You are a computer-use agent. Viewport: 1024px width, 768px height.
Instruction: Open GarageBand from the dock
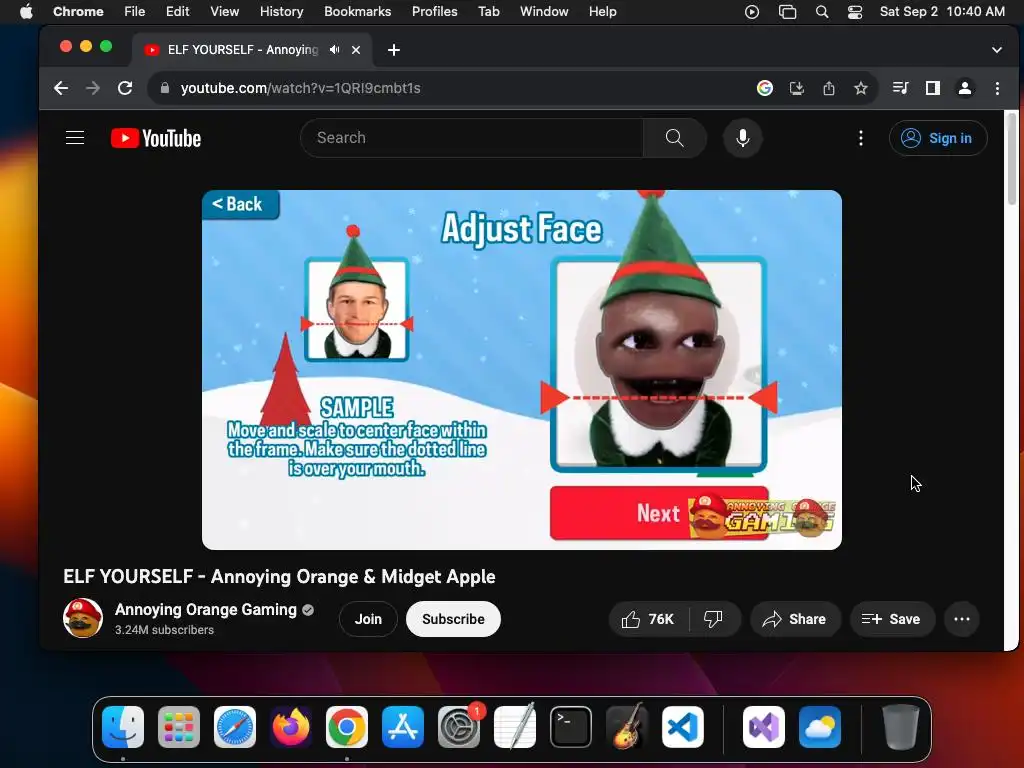(x=627, y=727)
